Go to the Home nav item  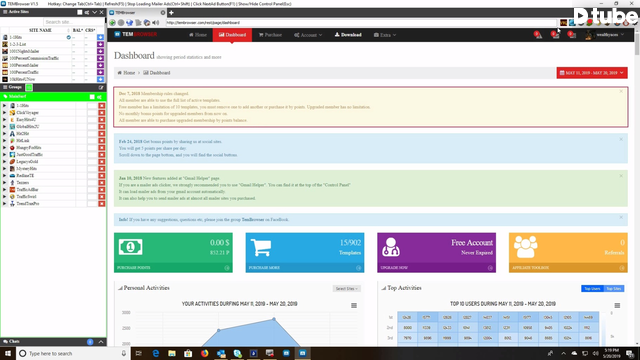point(198,35)
